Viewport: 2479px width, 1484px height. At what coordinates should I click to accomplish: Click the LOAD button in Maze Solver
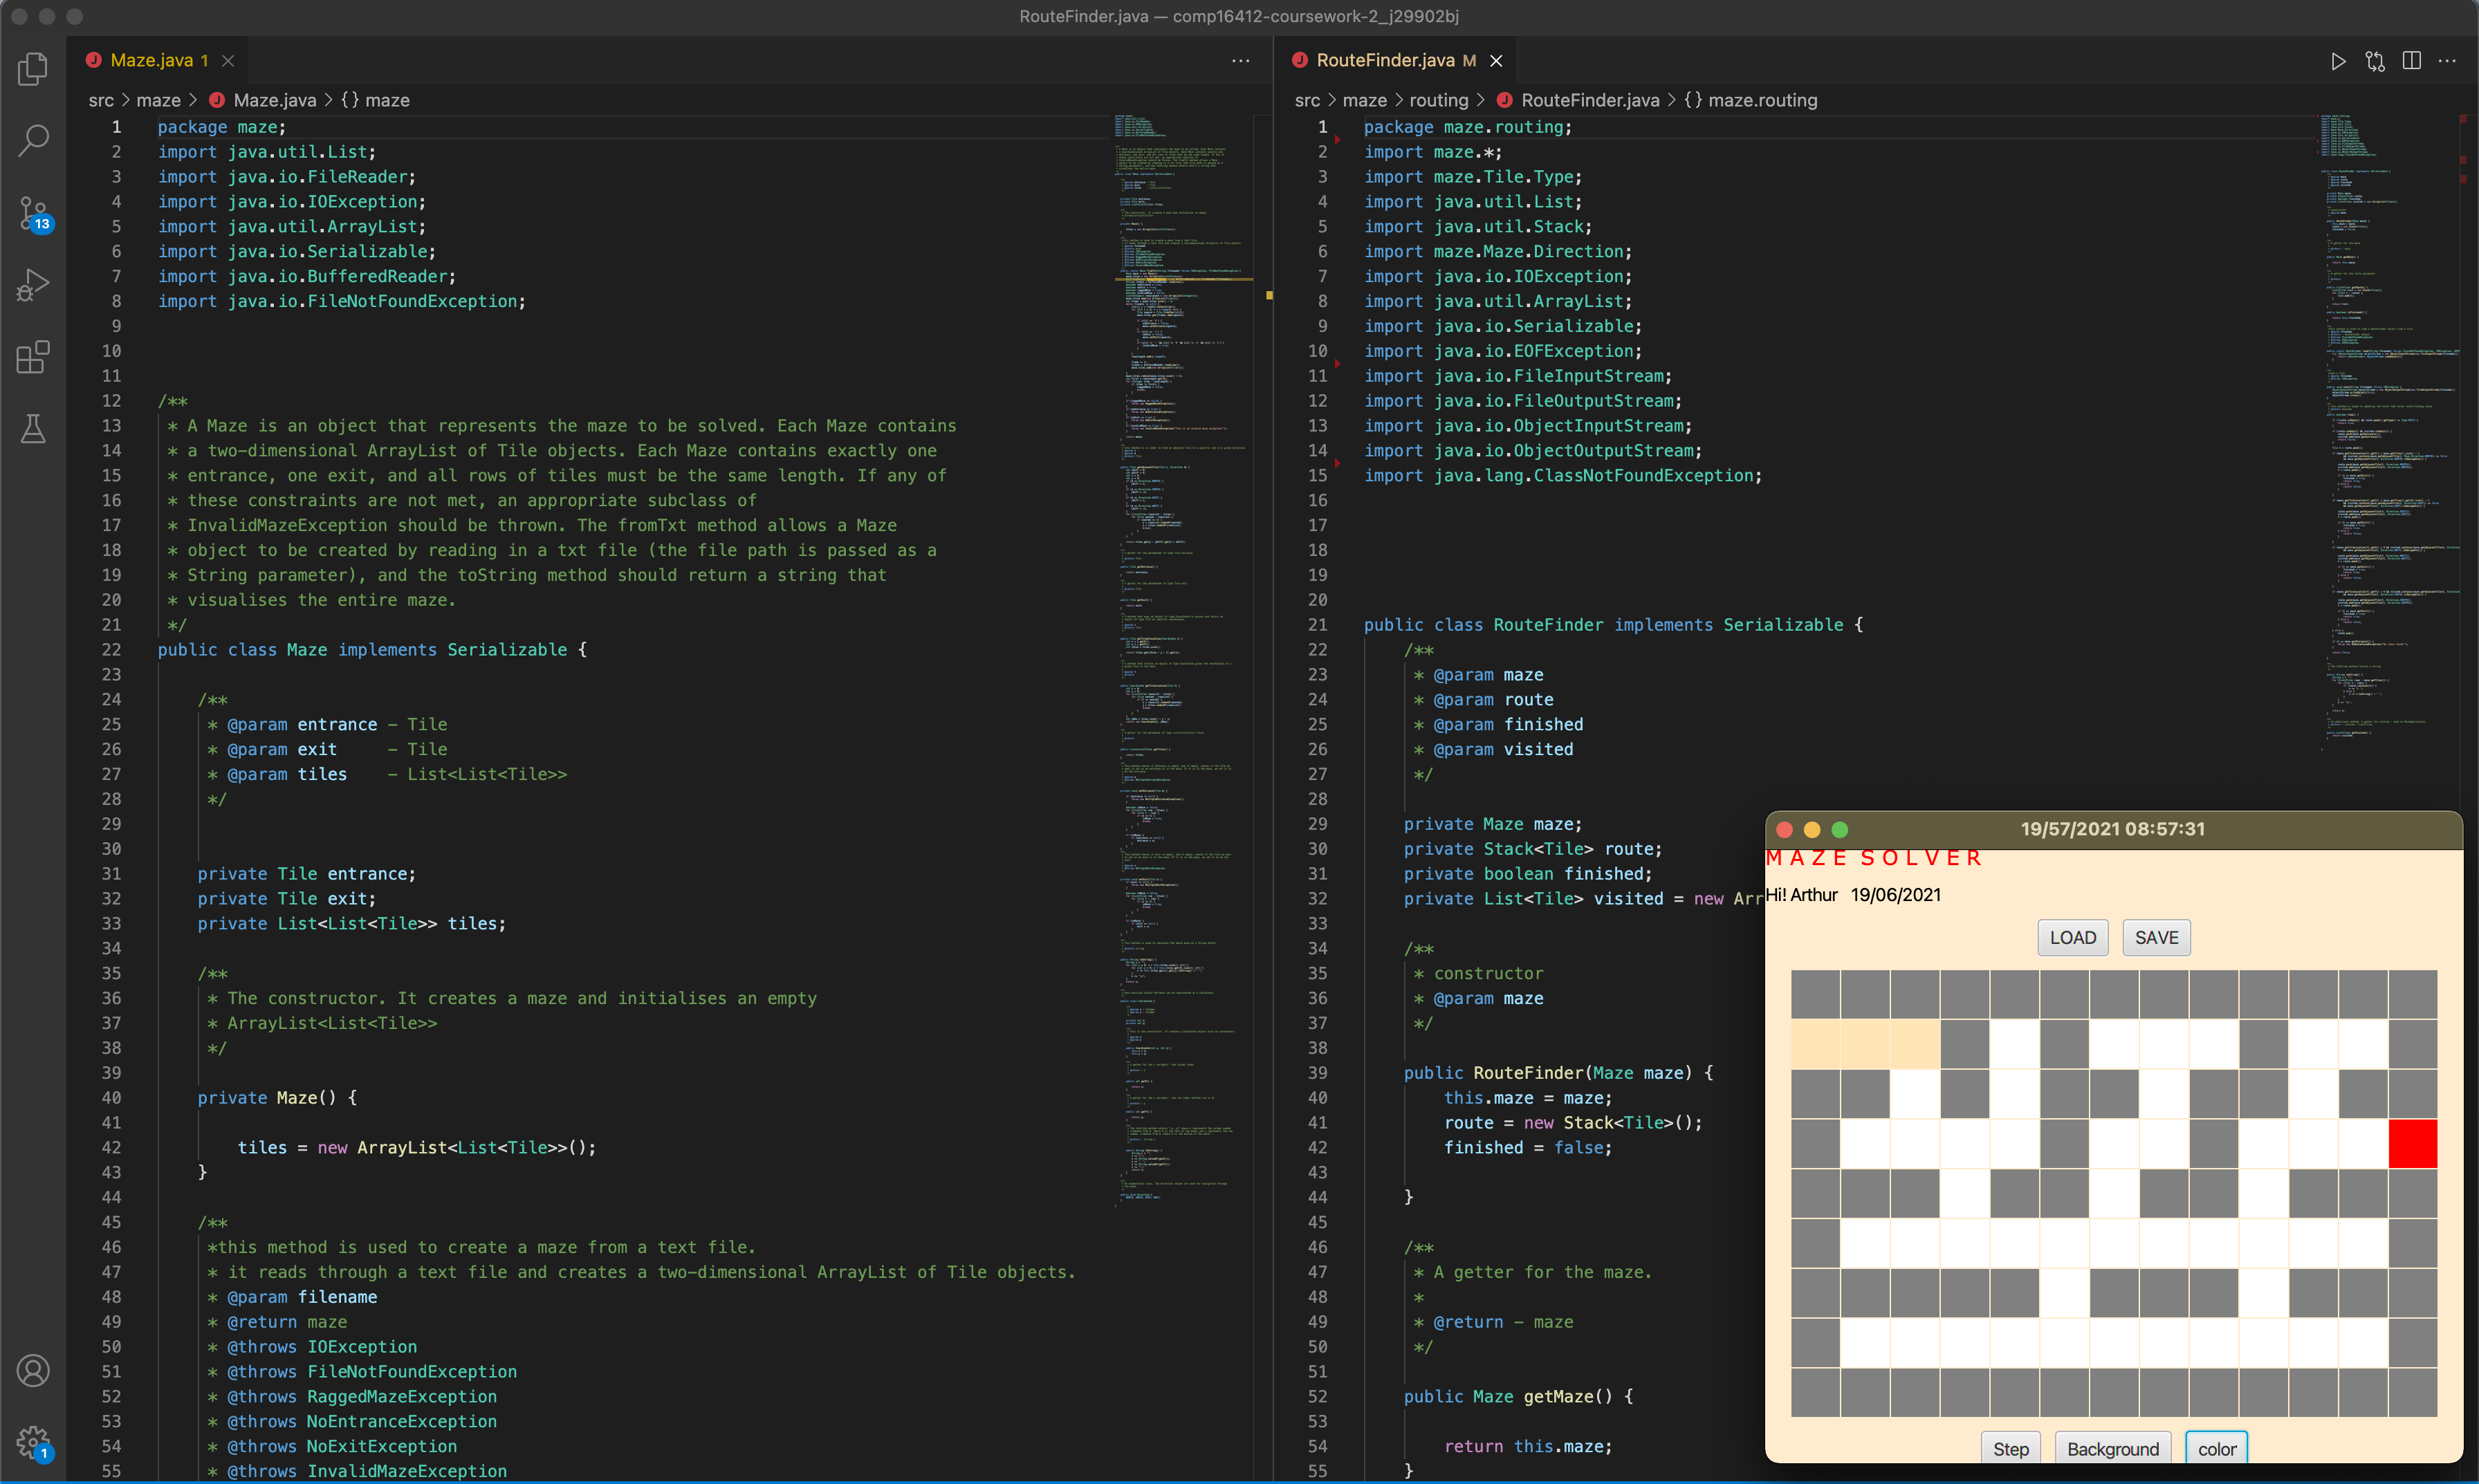(x=2073, y=938)
